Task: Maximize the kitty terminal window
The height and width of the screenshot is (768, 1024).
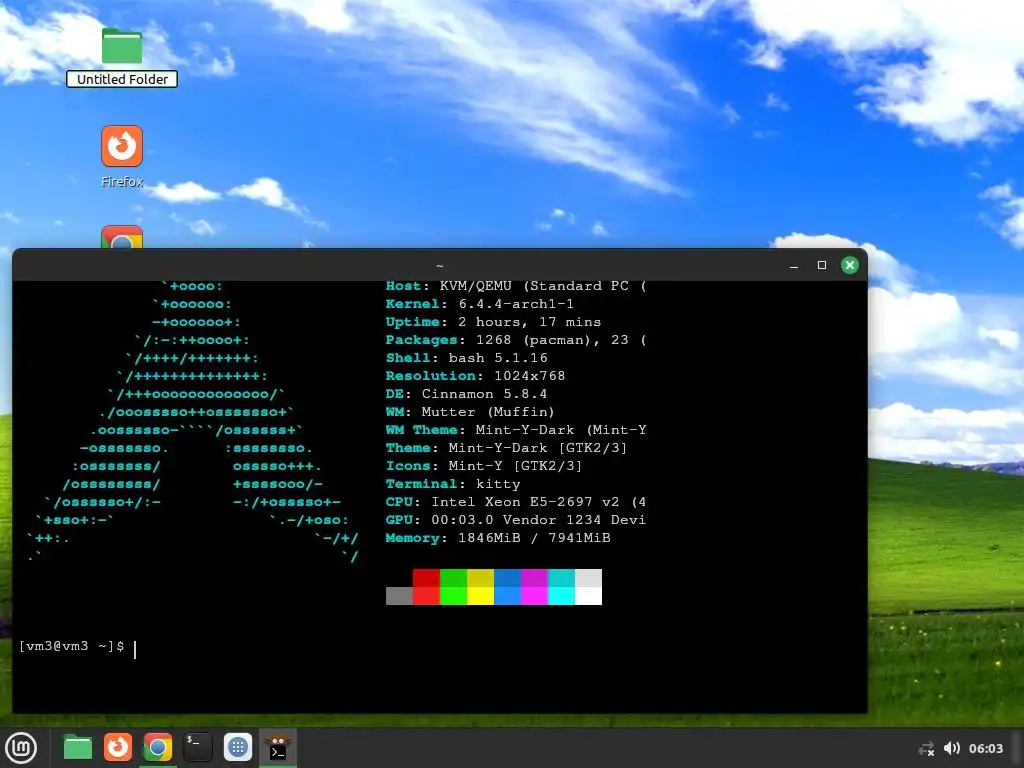Action: pyautogui.click(x=822, y=265)
